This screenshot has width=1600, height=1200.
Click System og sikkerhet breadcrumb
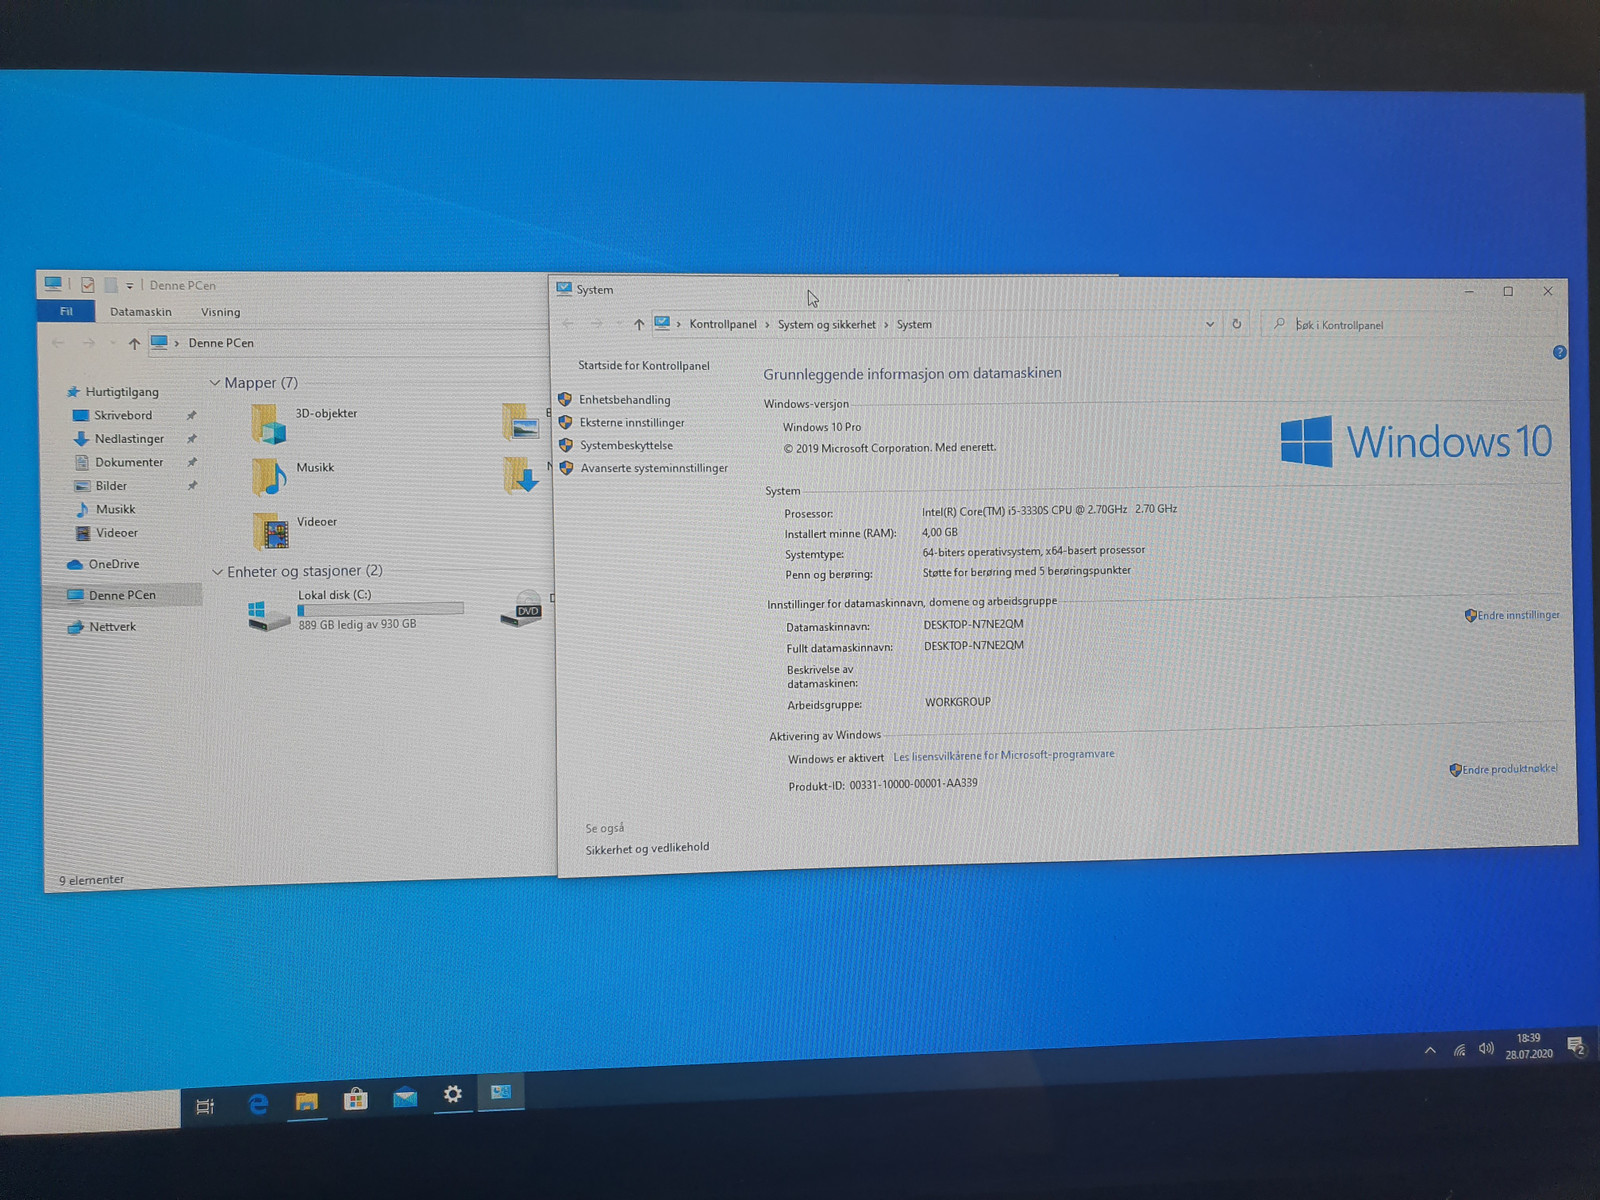[x=826, y=325]
